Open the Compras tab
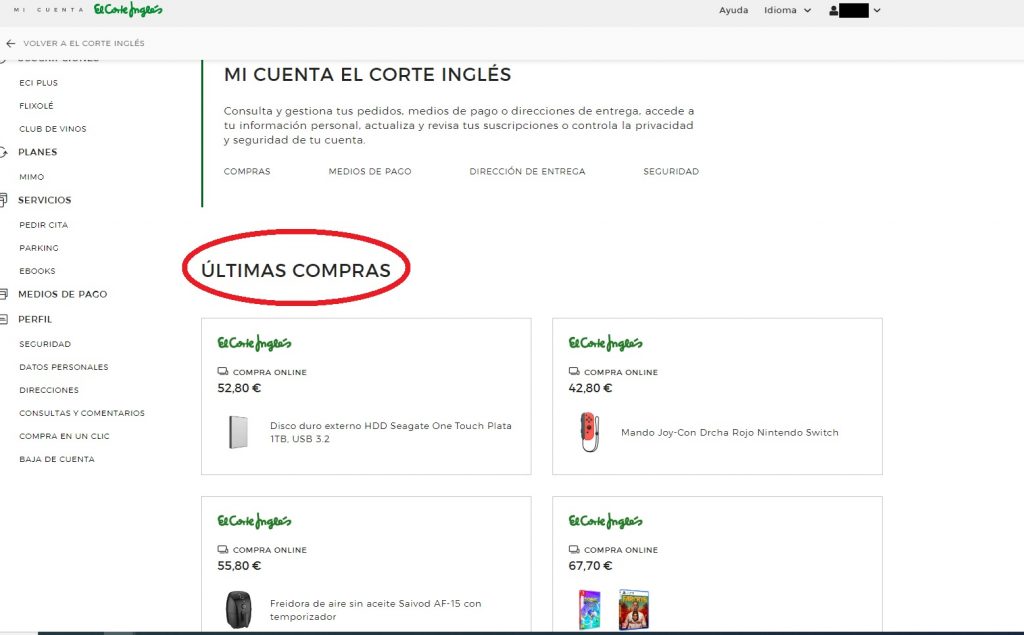 tap(247, 171)
